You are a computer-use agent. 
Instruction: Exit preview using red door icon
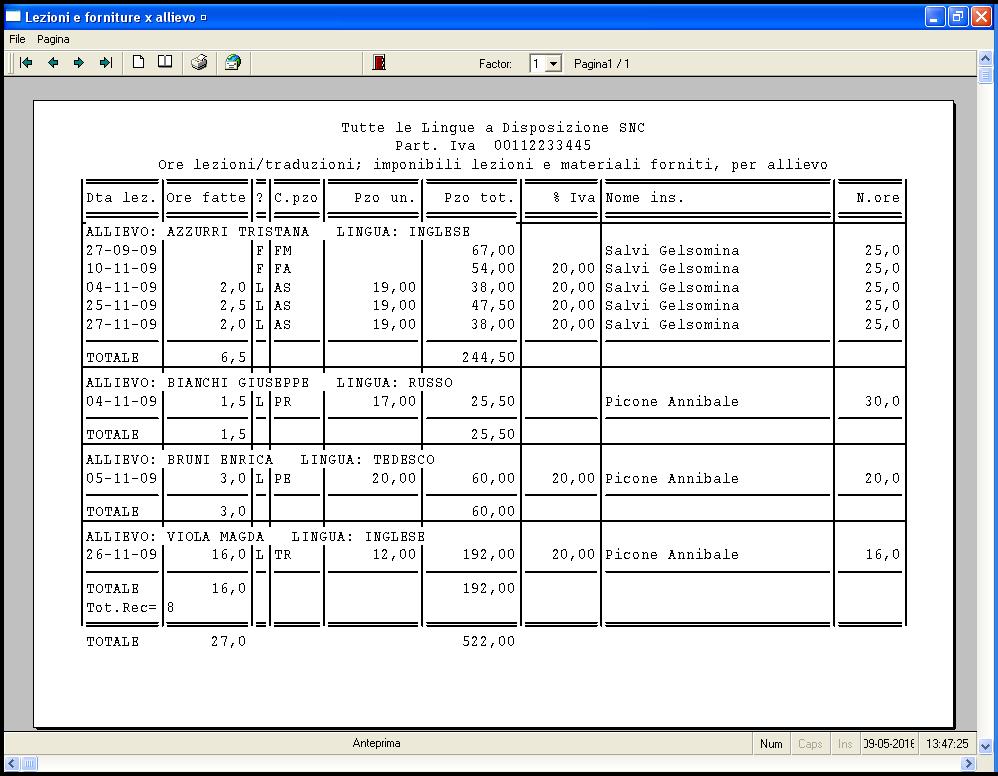click(379, 62)
